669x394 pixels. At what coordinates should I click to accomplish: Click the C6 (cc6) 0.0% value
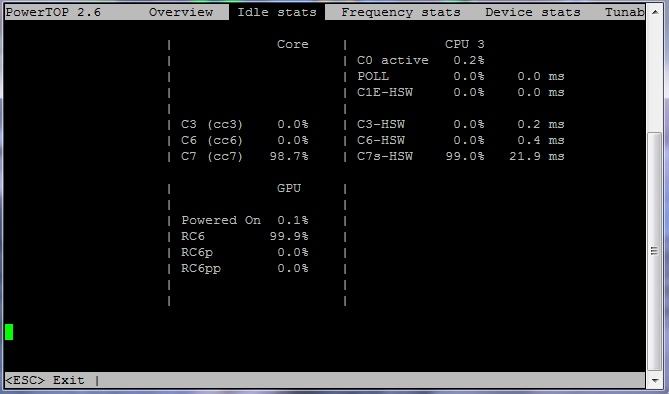tap(293, 140)
